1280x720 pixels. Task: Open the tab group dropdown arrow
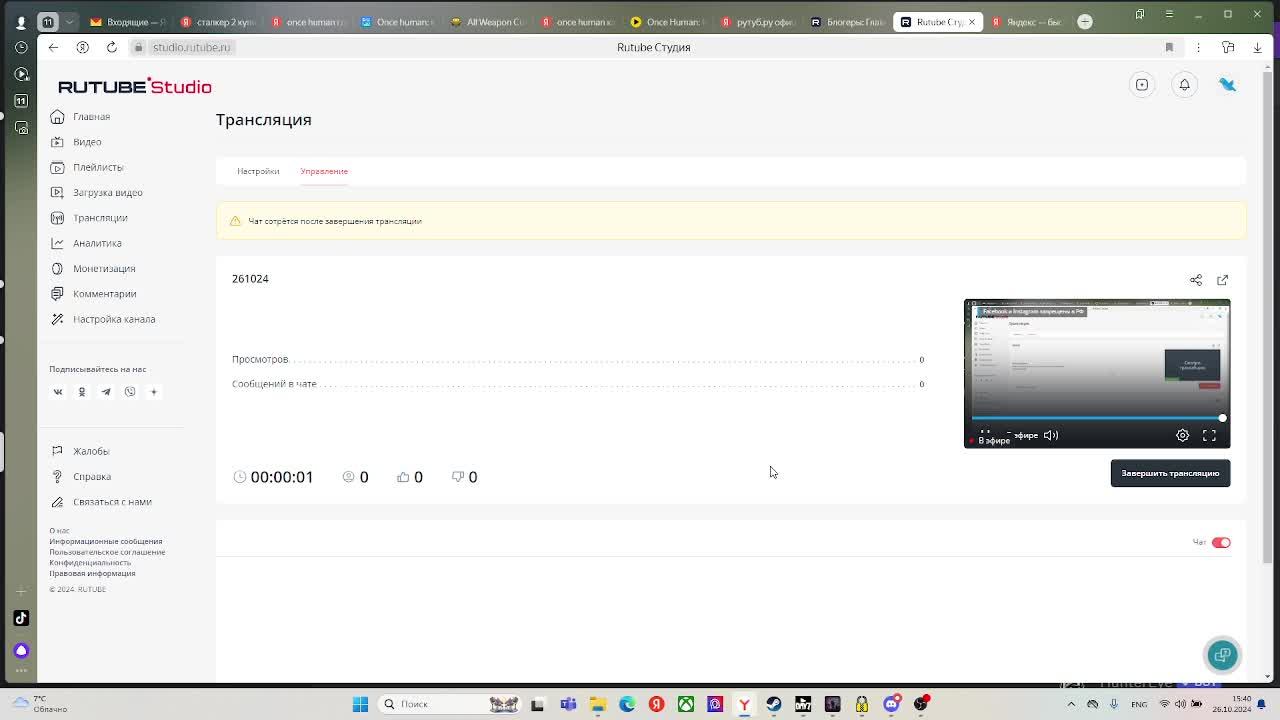pyautogui.click(x=69, y=21)
